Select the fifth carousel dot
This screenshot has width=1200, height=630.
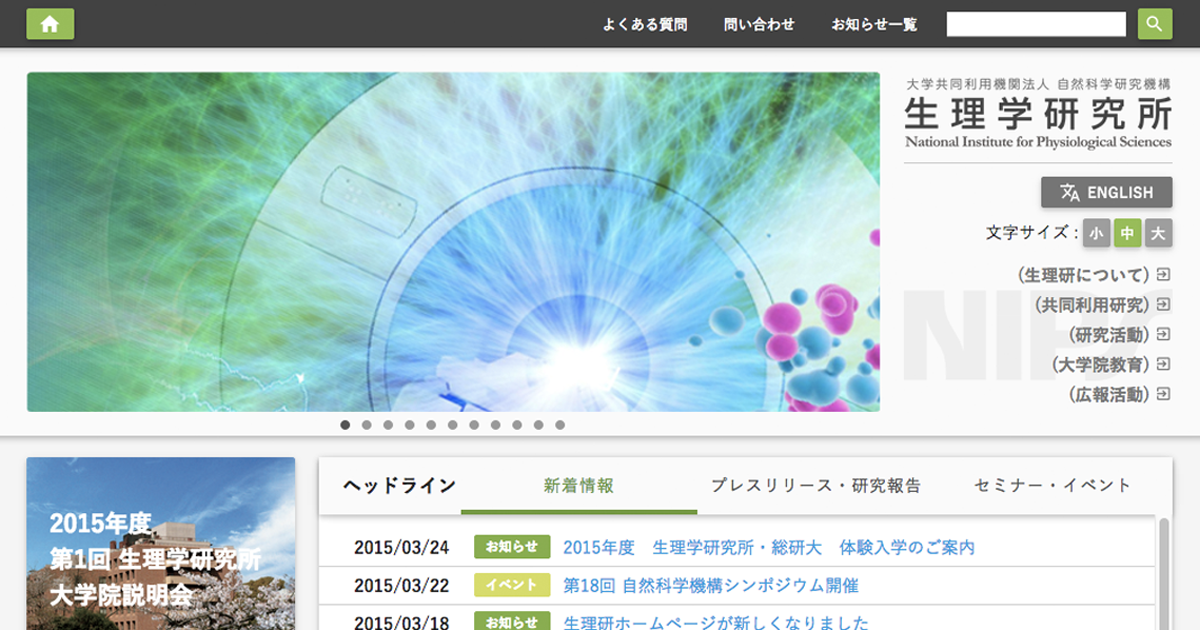click(431, 425)
